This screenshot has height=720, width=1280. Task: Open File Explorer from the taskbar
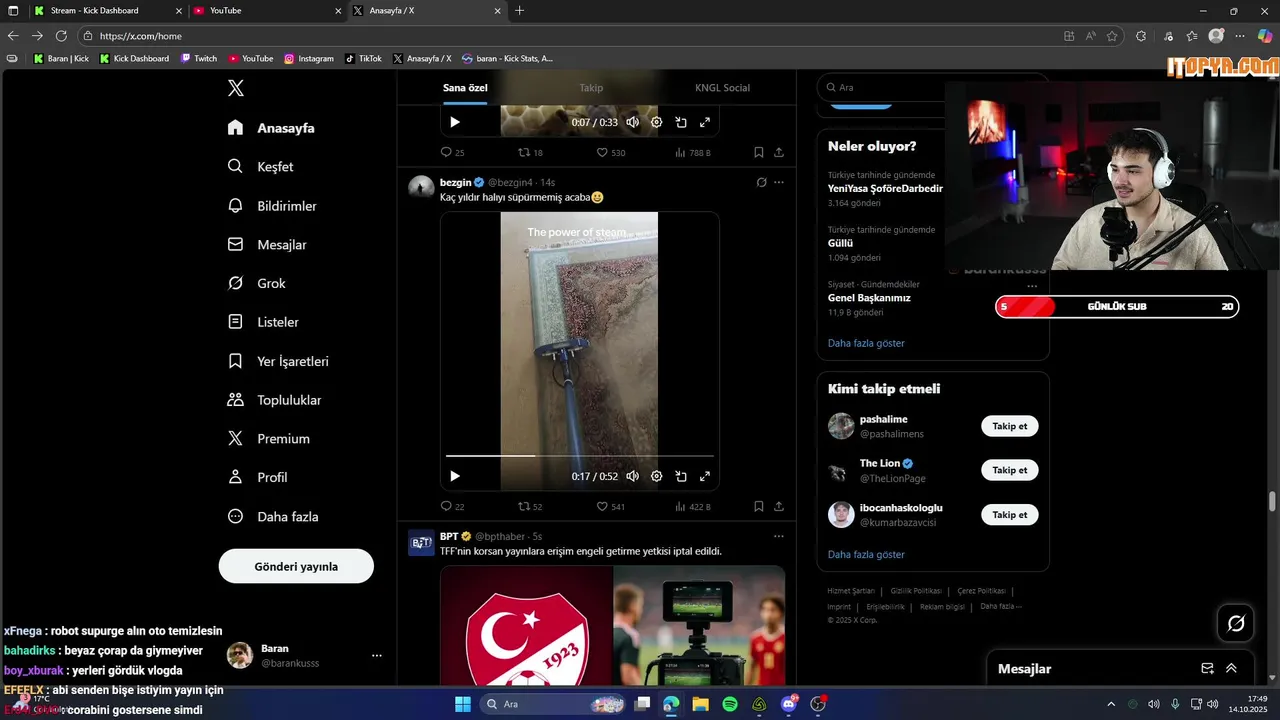(701, 704)
